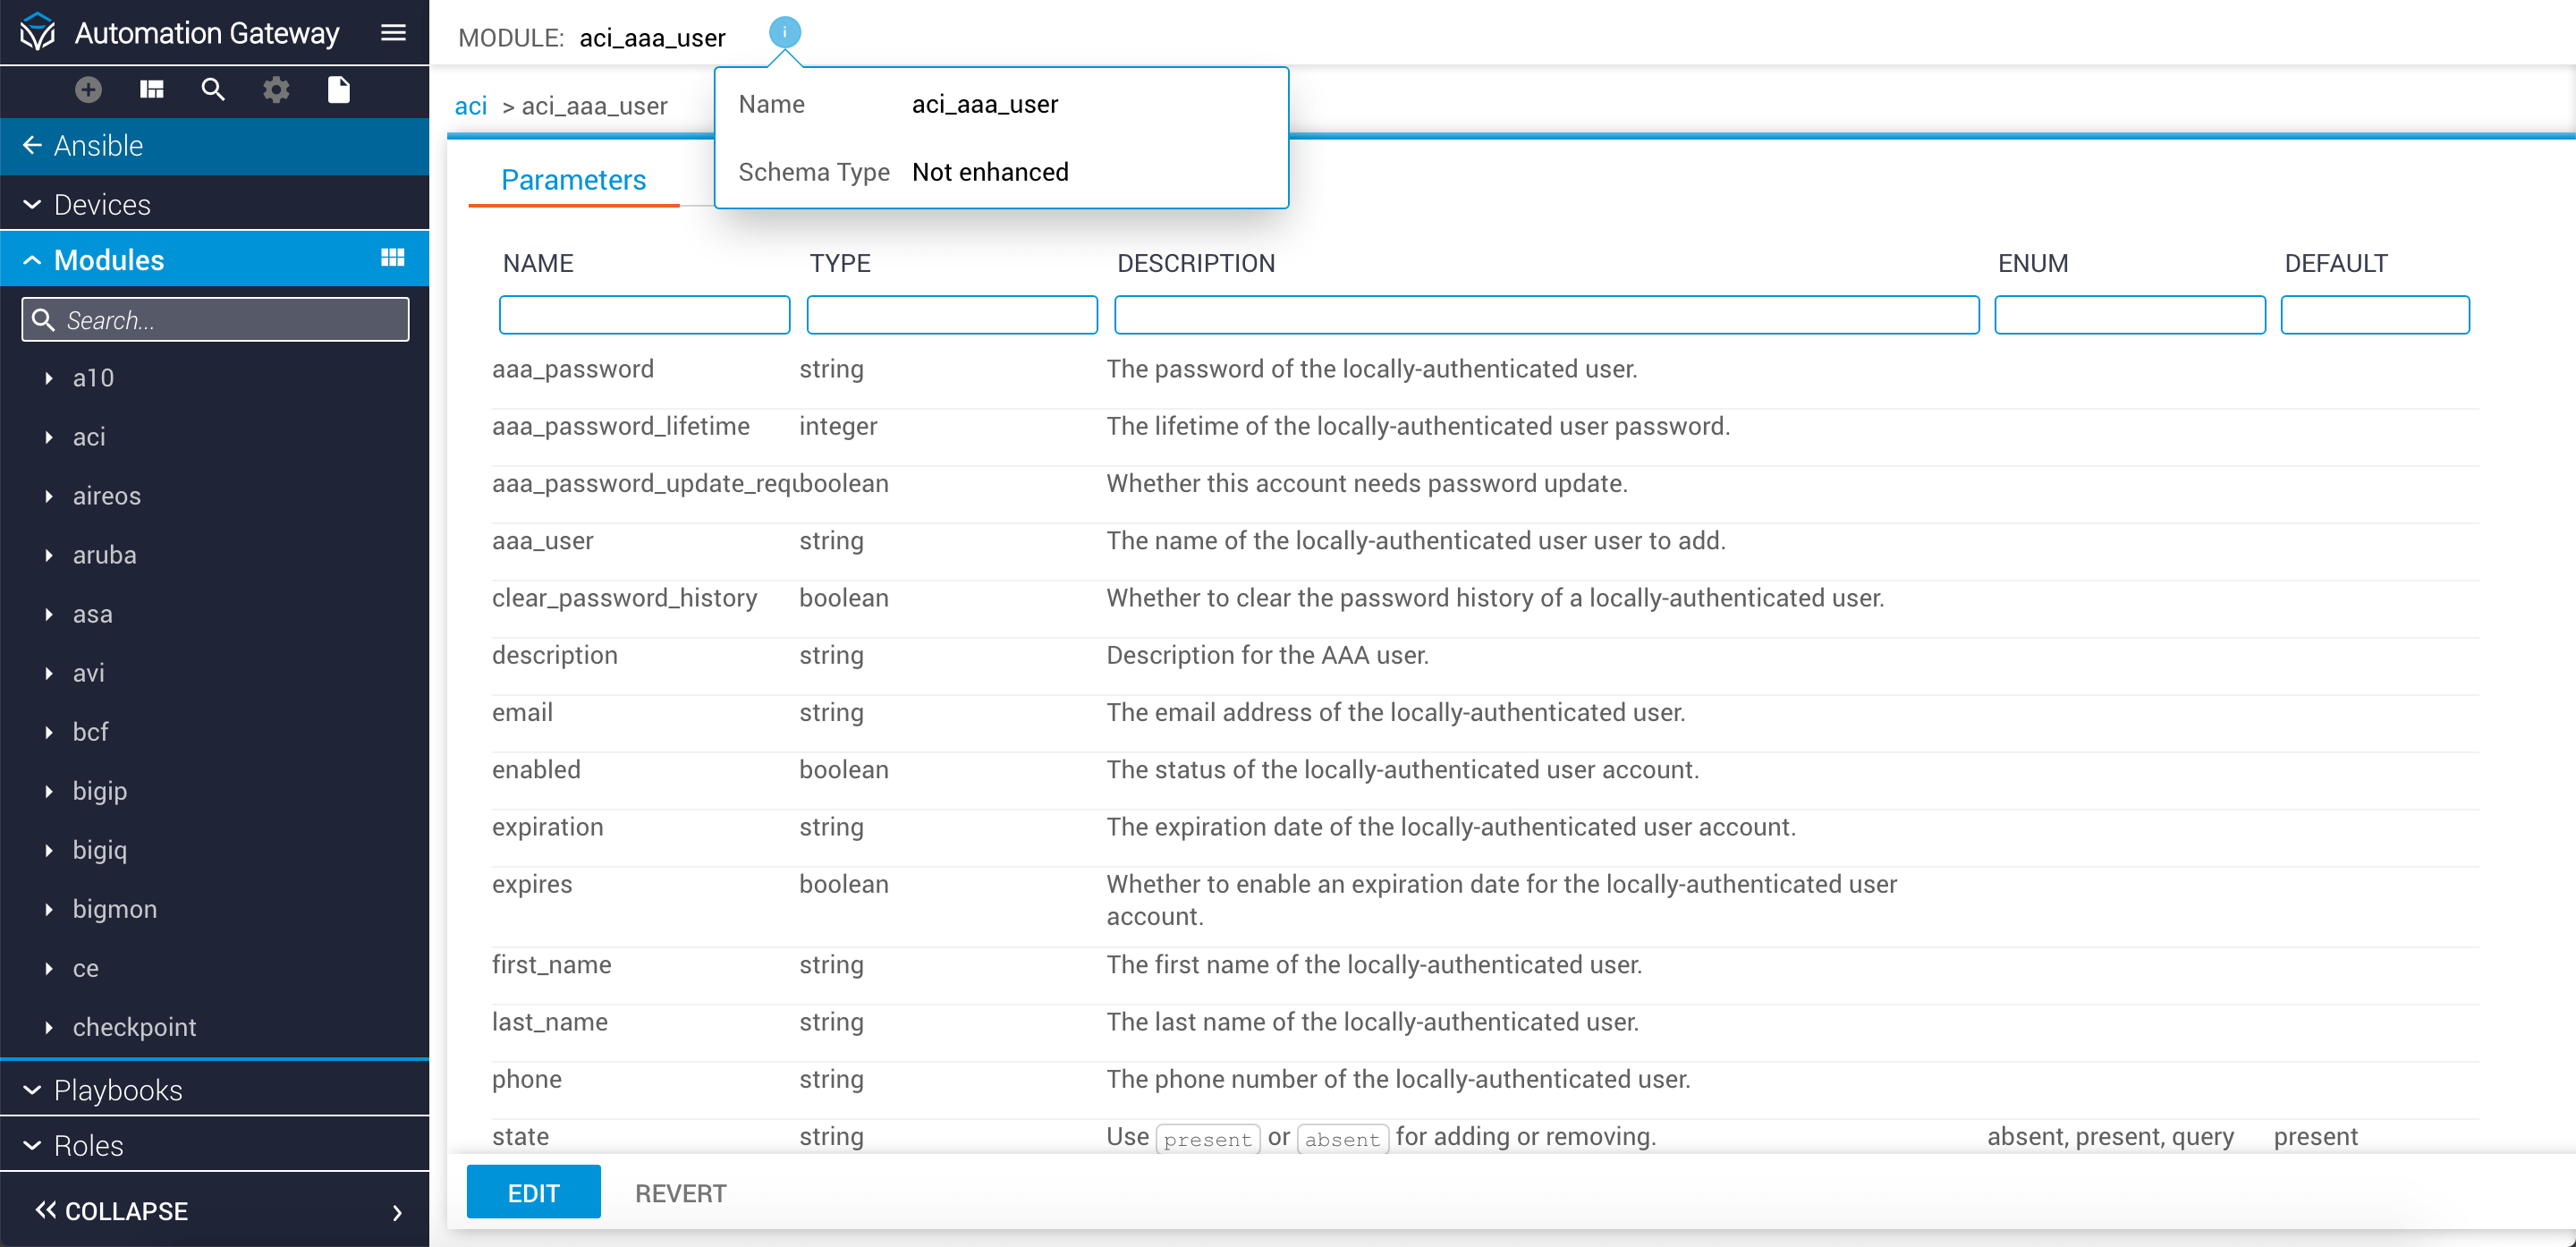Select the Parameters tab
The image size is (2576, 1247).
point(573,180)
